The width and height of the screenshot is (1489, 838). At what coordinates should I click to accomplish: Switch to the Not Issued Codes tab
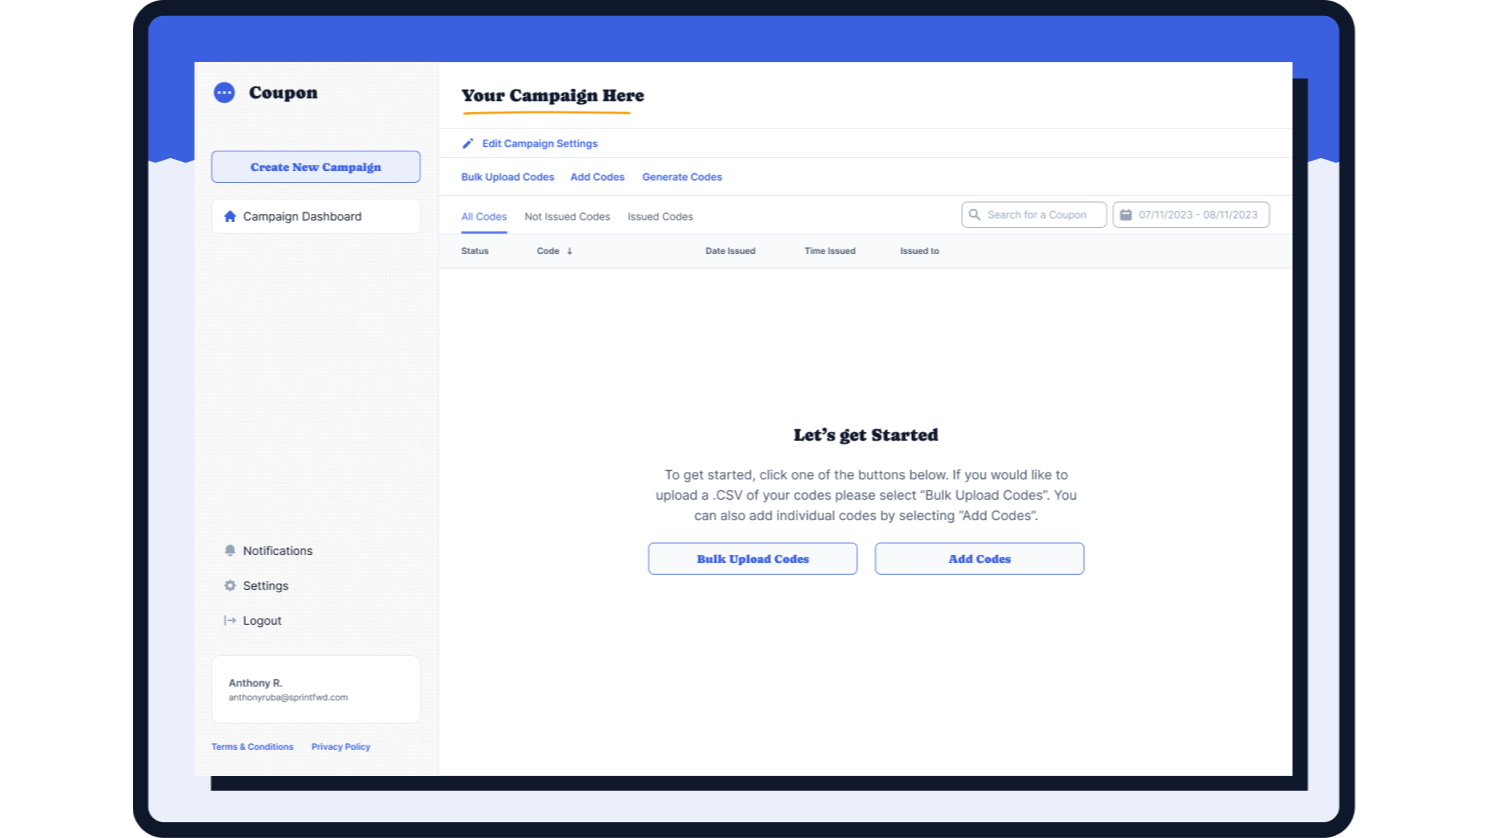pyautogui.click(x=567, y=217)
